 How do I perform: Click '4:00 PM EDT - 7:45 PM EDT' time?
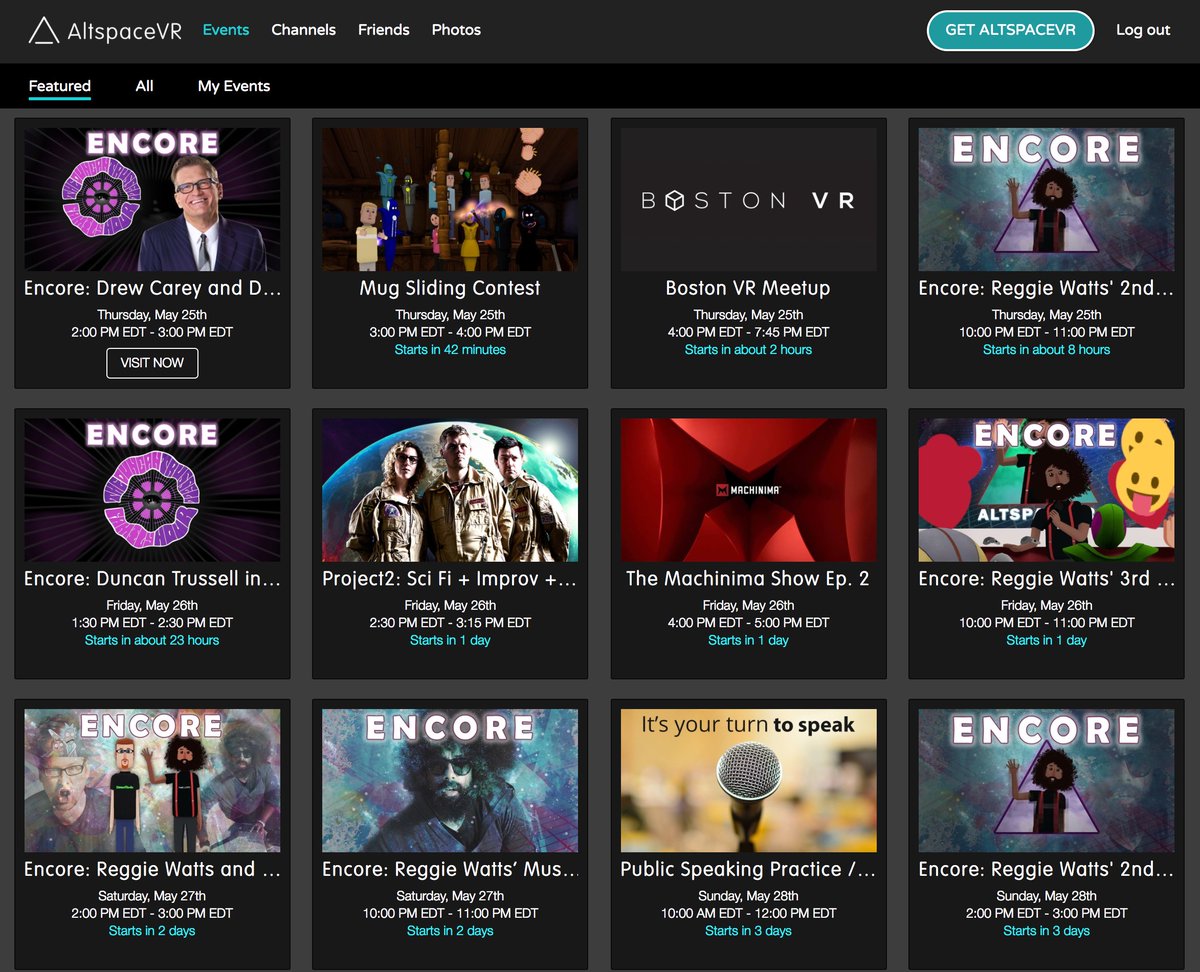pos(748,332)
